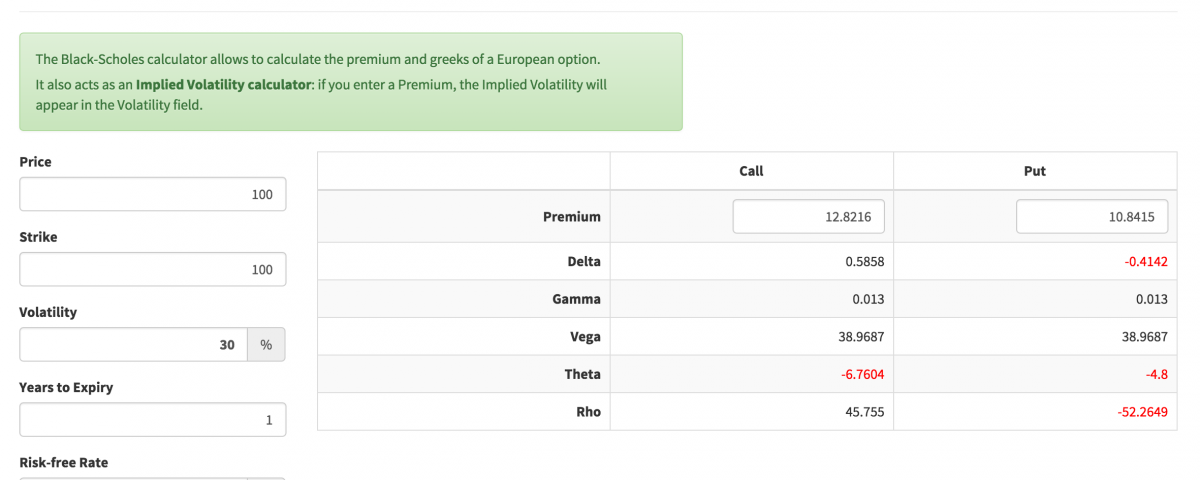Viewport: 1200px width, 480px height.
Task: Click the Gamma row label
Action: [576, 299]
